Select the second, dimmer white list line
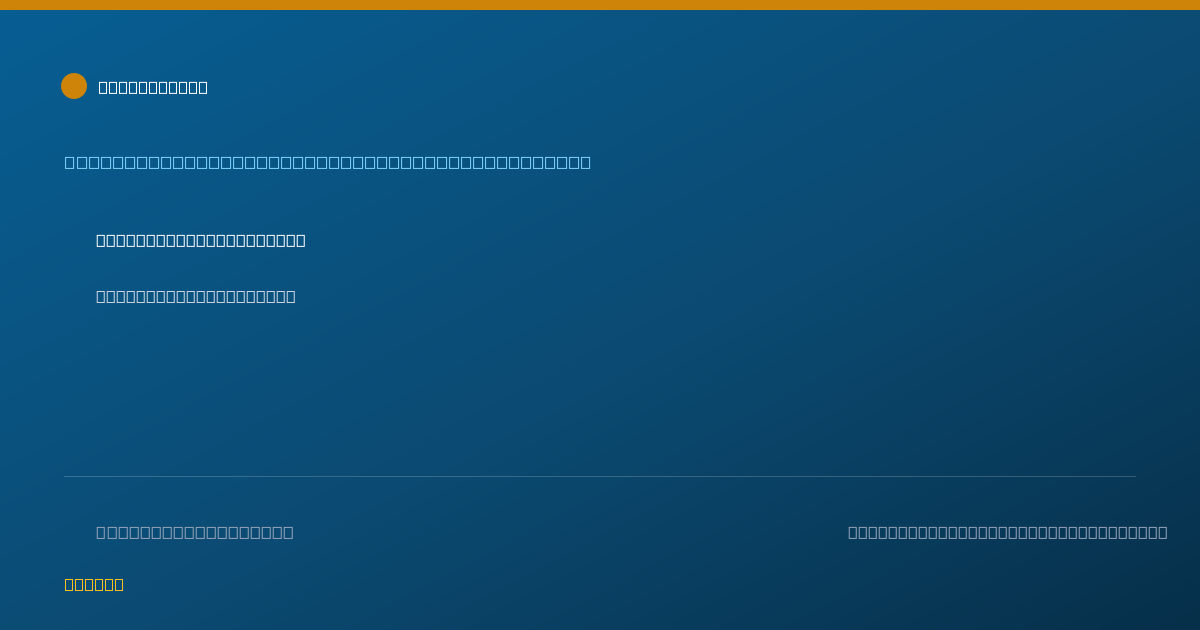This screenshot has height=630, width=1200. tap(196, 296)
